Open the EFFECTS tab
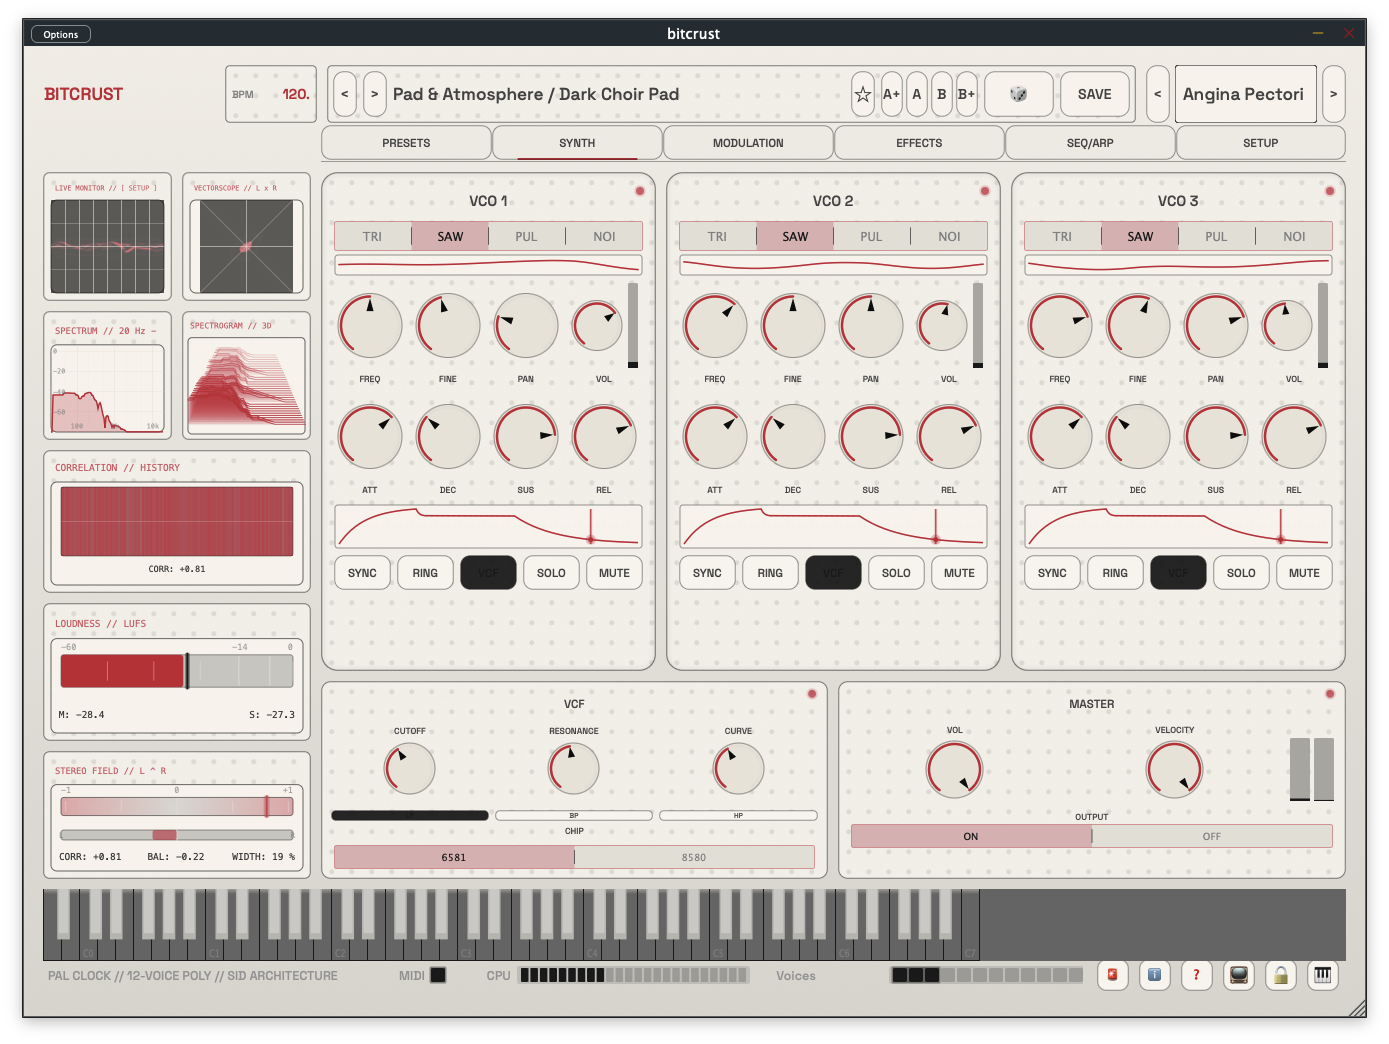 (x=919, y=143)
